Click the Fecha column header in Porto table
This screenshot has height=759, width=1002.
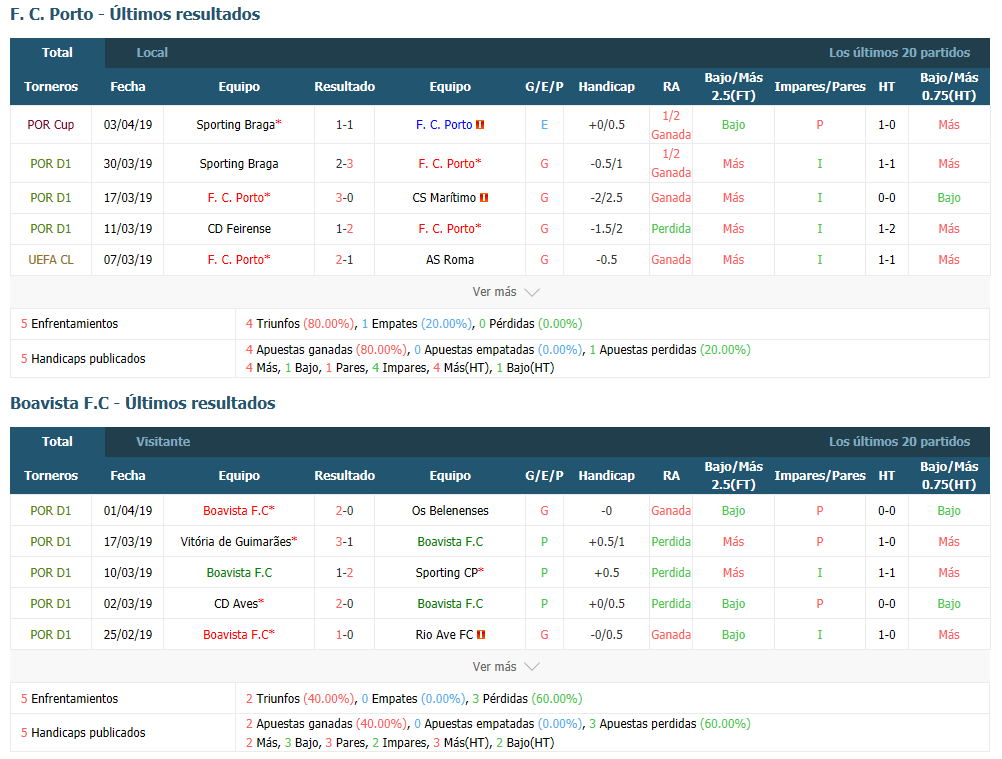(x=128, y=87)
